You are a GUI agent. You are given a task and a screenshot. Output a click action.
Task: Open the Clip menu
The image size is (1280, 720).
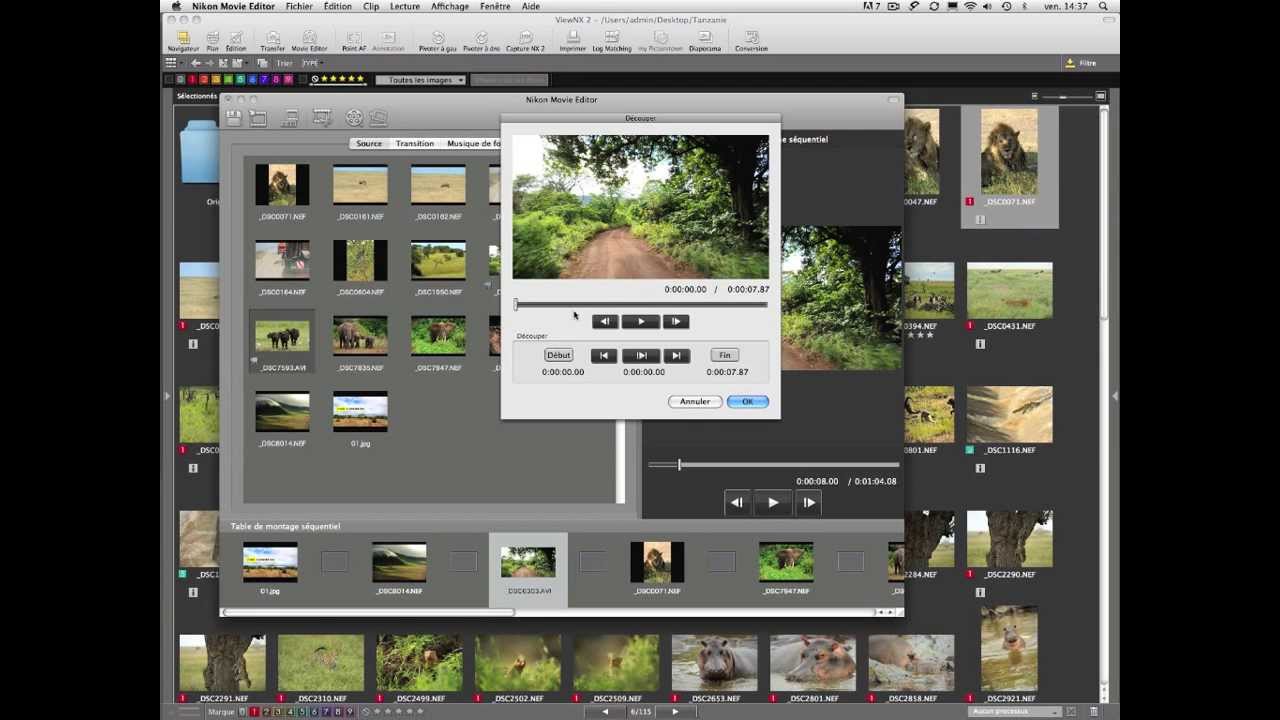(371, 6)
